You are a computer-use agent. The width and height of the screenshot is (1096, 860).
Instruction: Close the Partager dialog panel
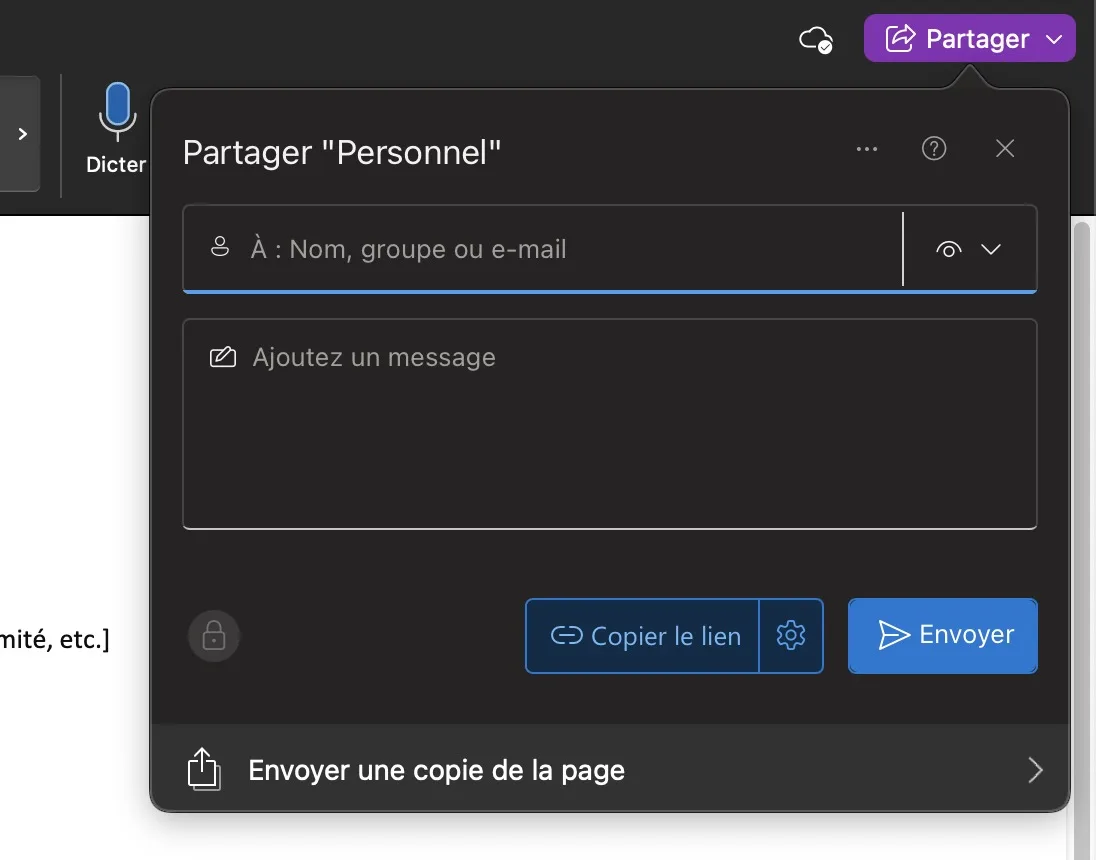click(x=1005, y=149)
